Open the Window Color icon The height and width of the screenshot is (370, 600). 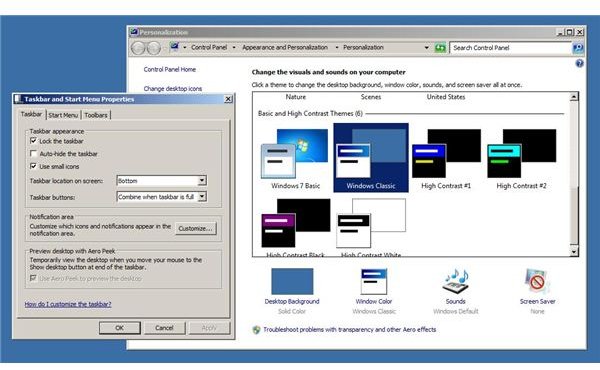(x=374, y=281)
